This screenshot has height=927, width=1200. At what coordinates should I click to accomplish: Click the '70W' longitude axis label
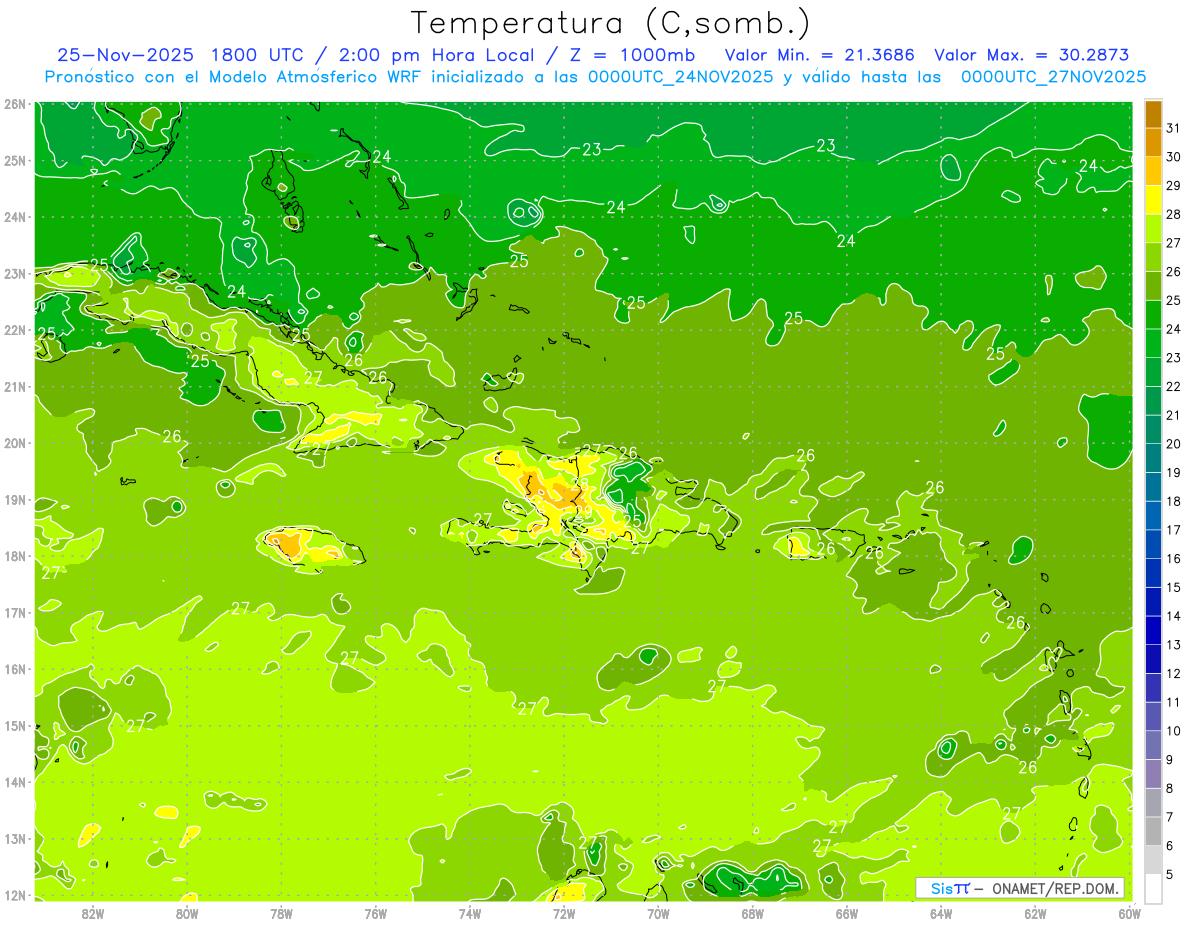click(x=658, y=913)
